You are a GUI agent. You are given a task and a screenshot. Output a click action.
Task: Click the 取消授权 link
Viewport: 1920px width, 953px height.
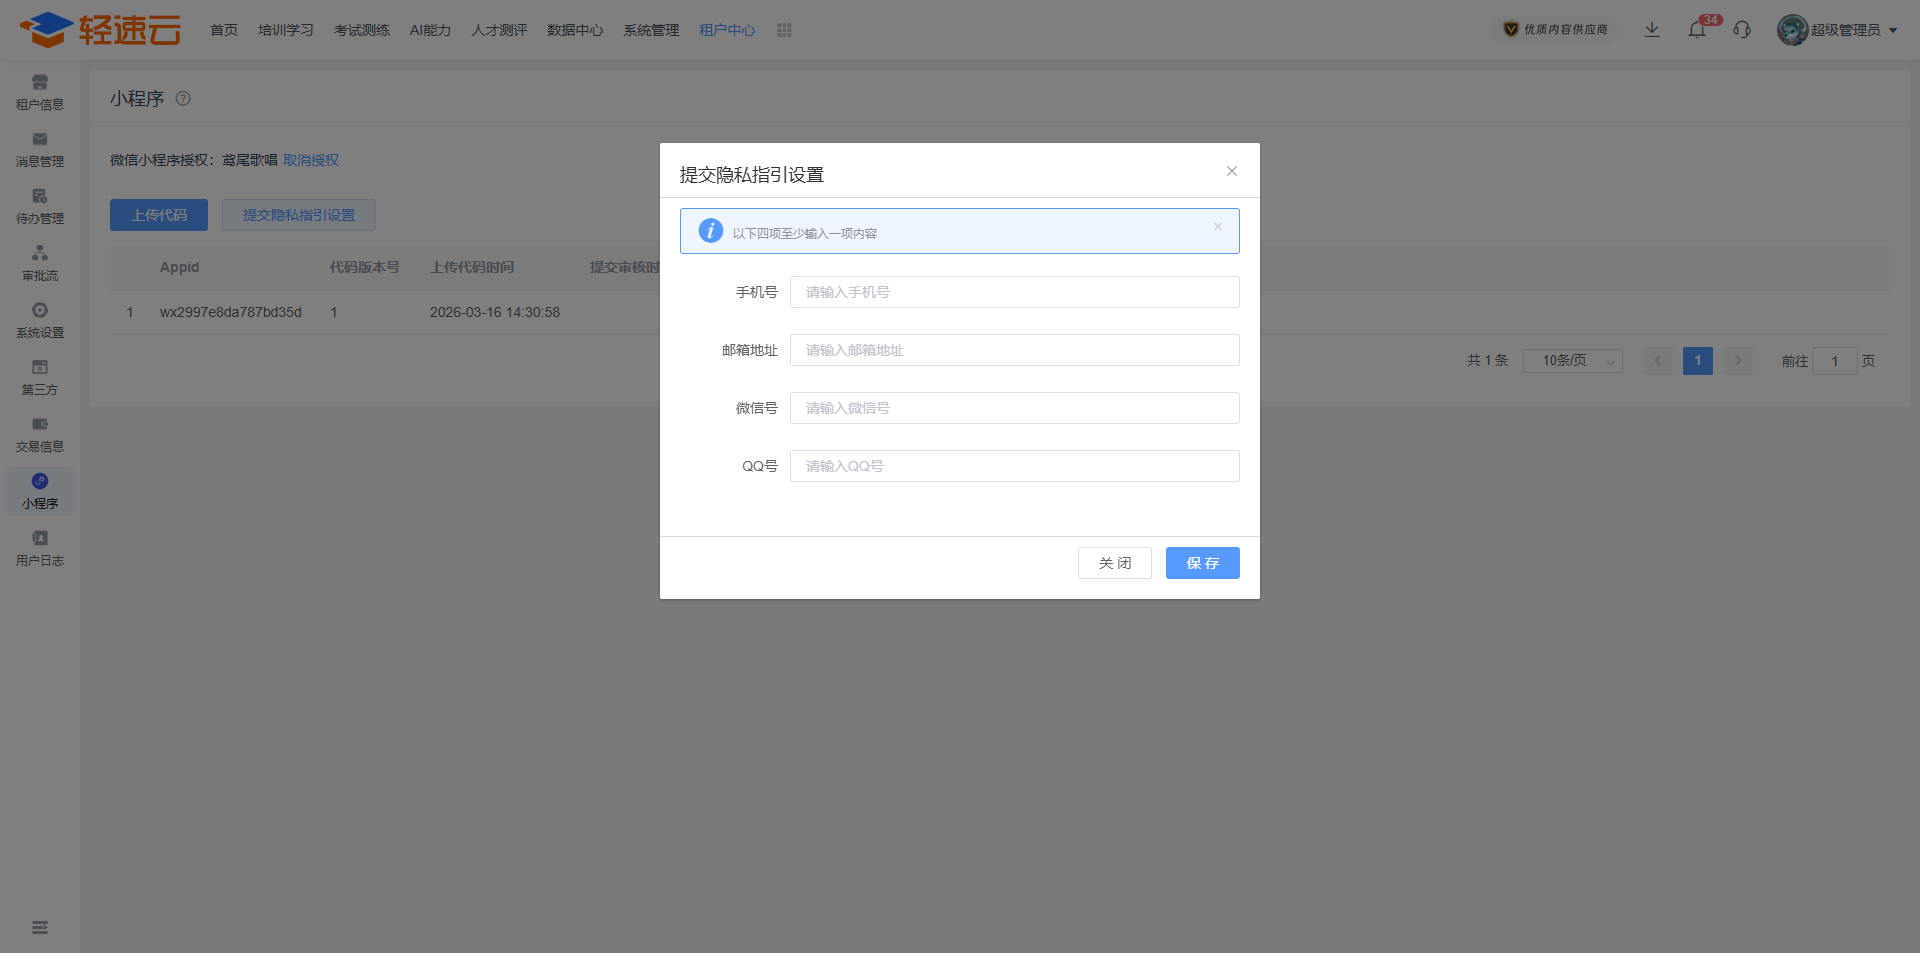pos(311,160)
